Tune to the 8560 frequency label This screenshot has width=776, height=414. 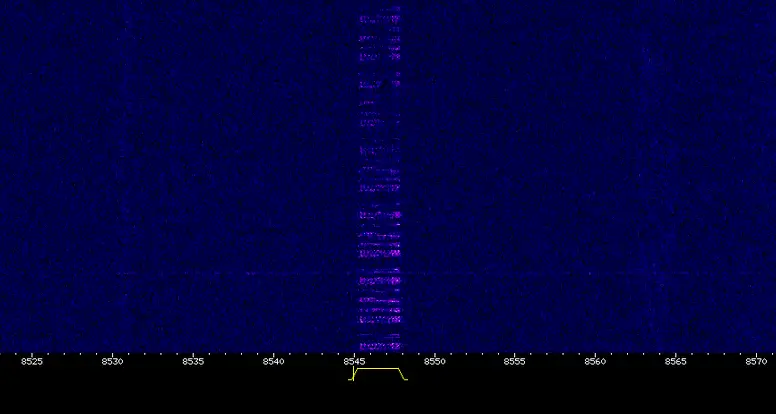595,361
